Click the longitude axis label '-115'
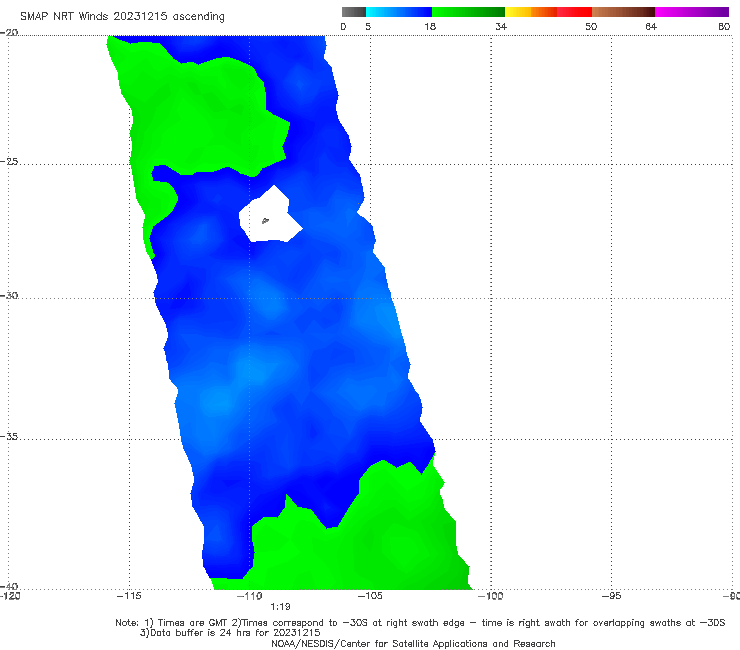 129,596
